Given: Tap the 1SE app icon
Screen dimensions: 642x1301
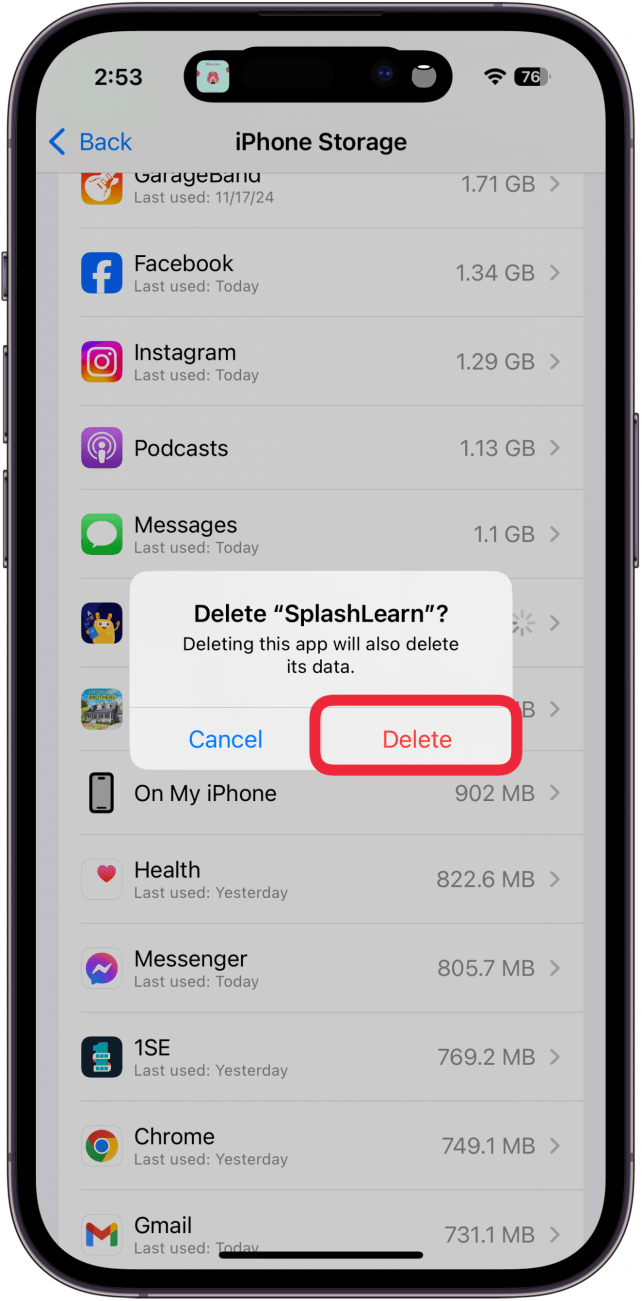Looking at the screenshot, I should [102, 1057].
